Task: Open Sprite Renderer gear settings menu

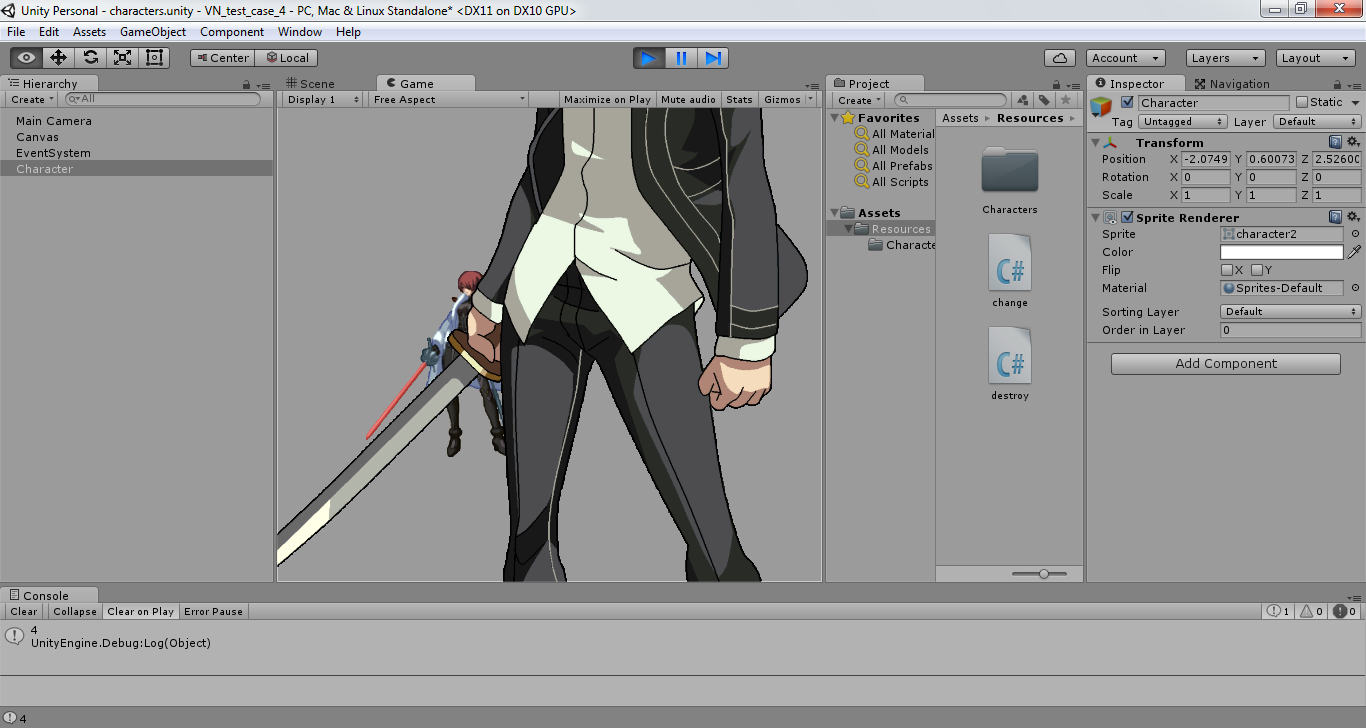Action: click(x=1353, y=217)
